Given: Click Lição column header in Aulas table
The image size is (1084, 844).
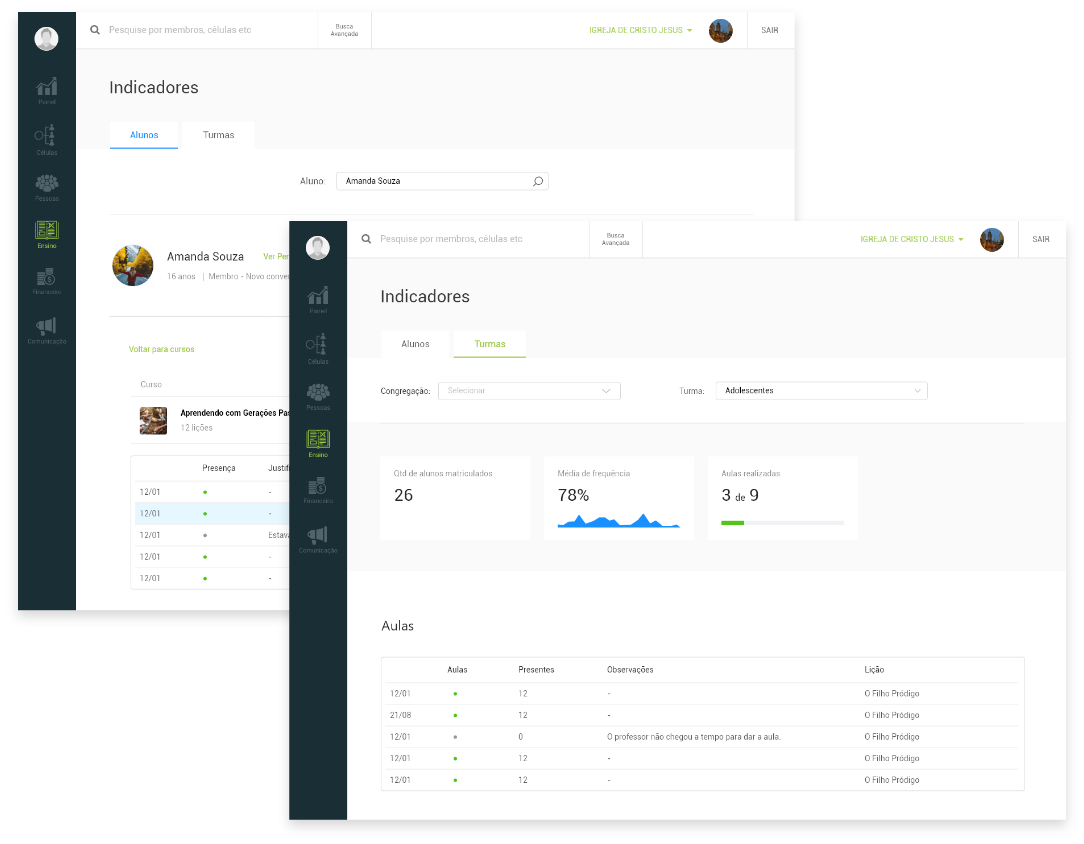Looking at the screenshot, I should (874, 670).
